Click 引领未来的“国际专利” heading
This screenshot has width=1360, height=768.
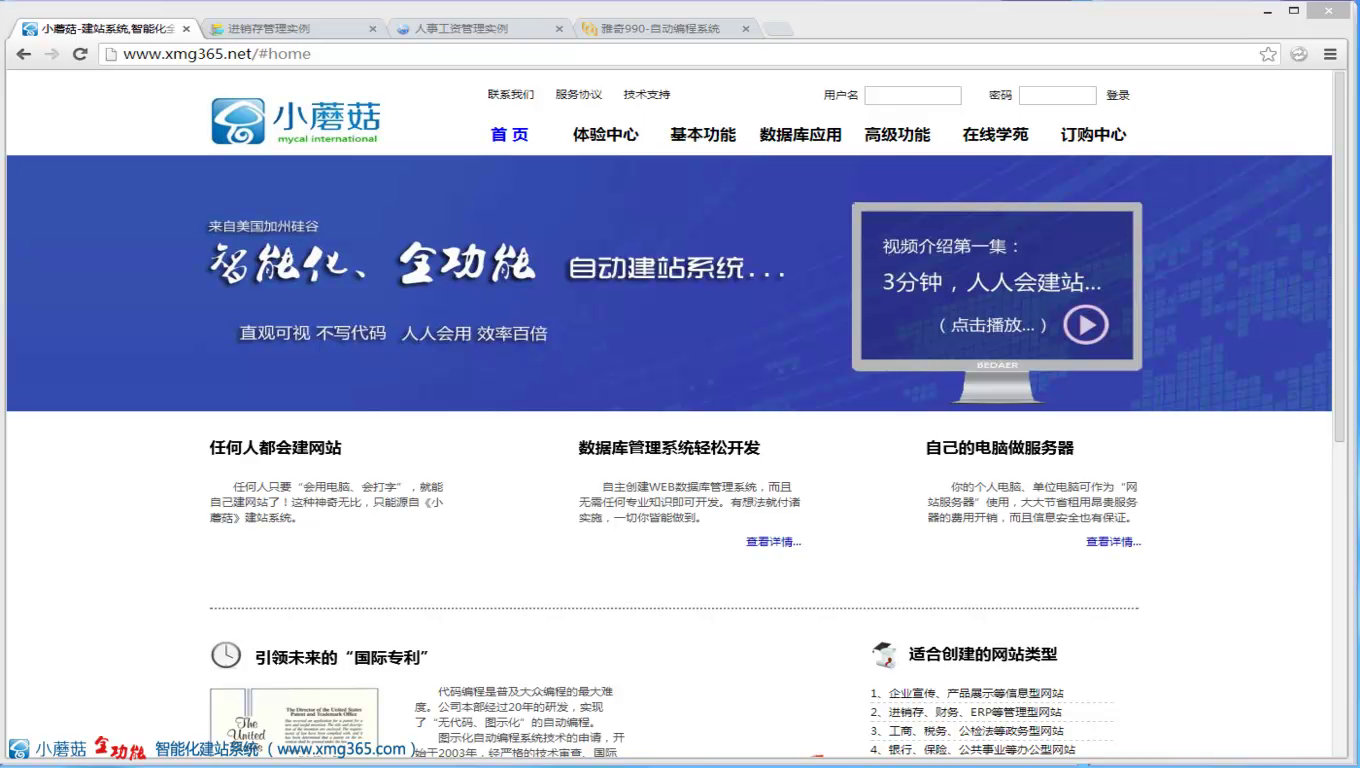tap(342, 657)
